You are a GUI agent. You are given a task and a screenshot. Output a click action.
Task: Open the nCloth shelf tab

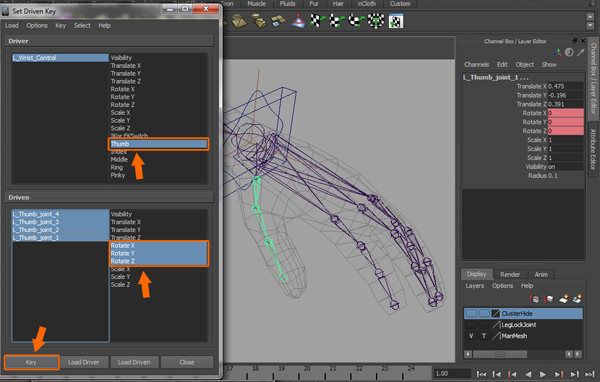367,4
